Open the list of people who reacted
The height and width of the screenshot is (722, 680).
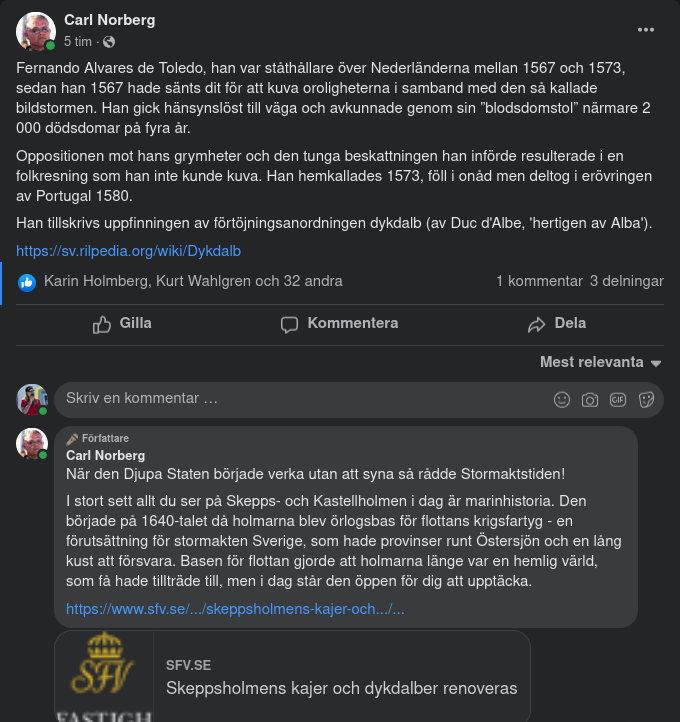(193, 282)
